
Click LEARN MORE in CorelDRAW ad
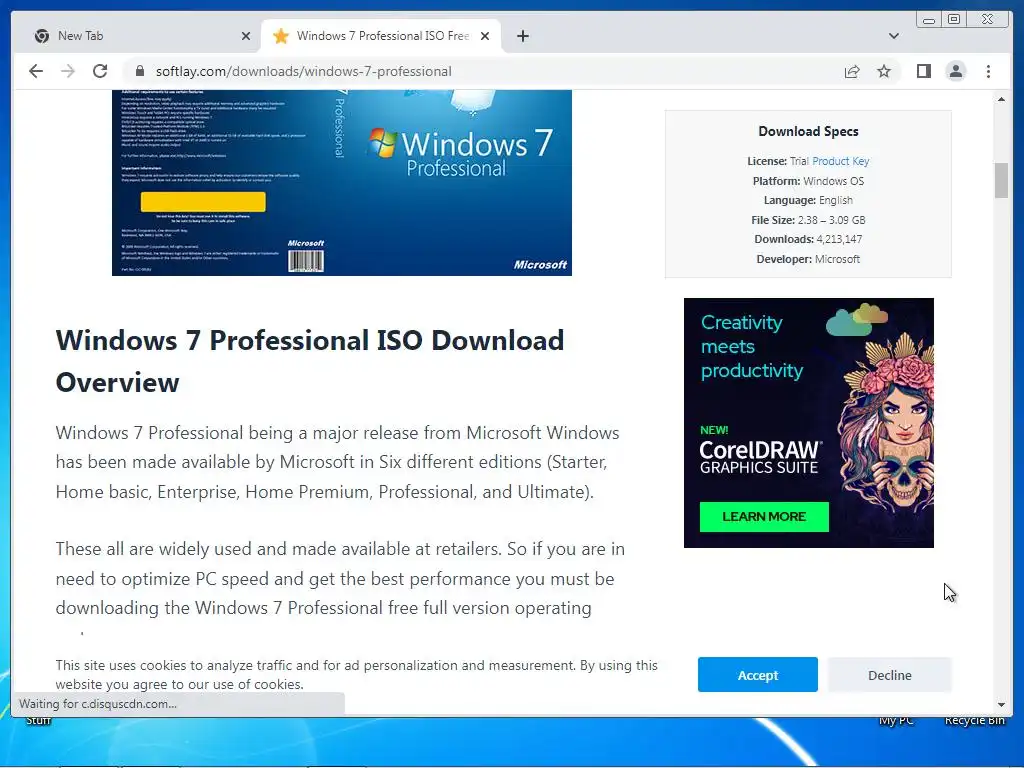click(x=764, y=517)
